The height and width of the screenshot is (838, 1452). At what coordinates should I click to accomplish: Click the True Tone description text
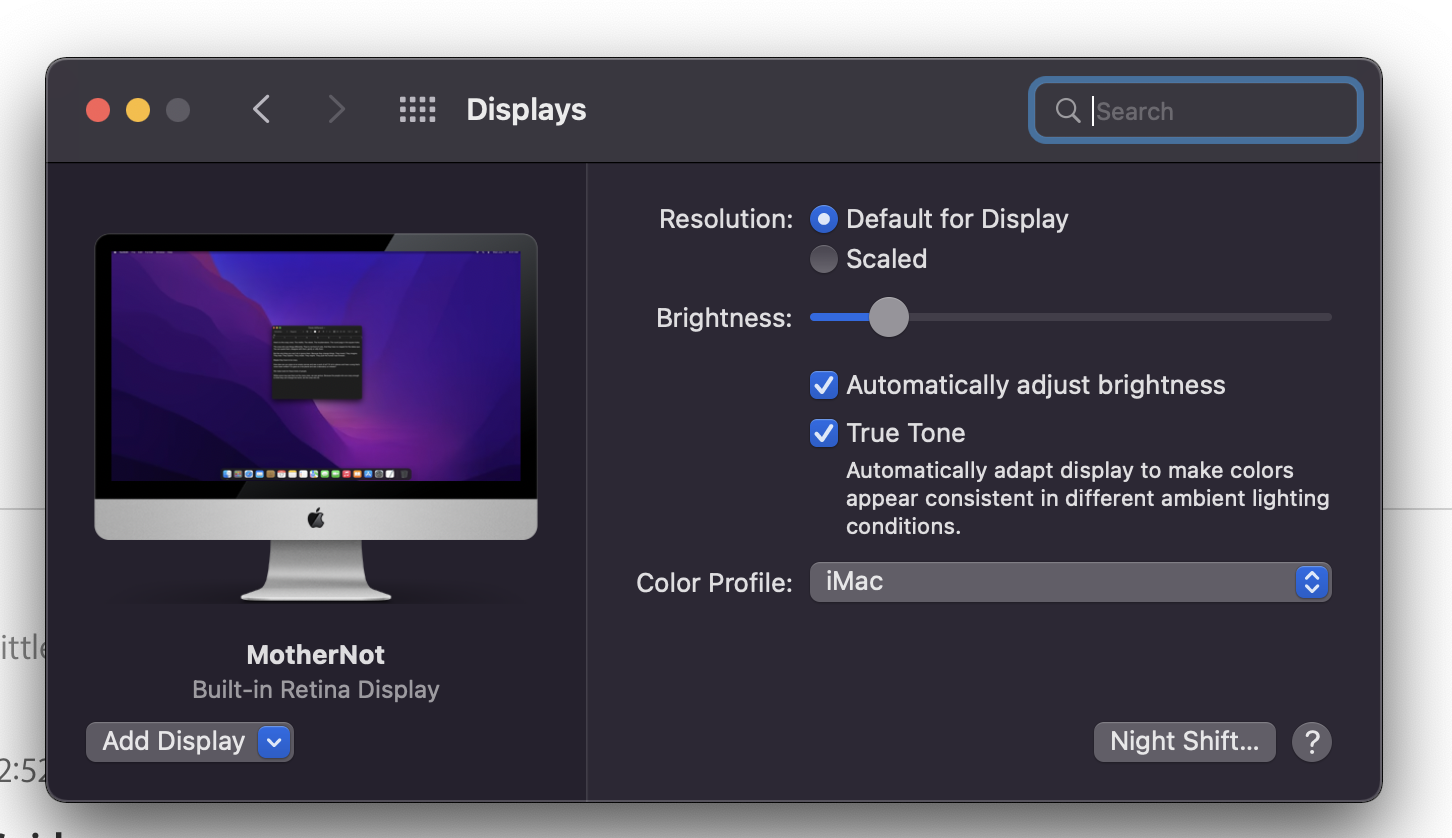[1088, 498]
